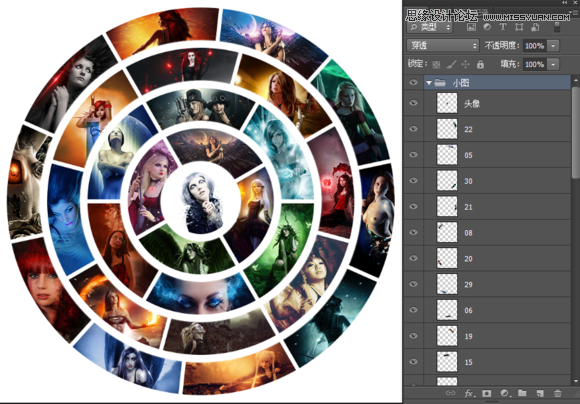
Task: Click thumbnail of layer 20
Action: pos(447,258)
